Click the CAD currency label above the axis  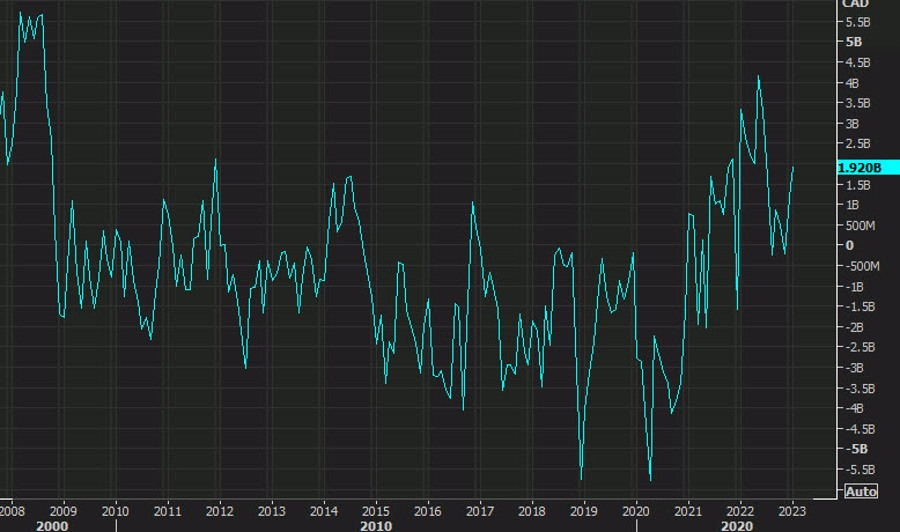click(x=856, y=4)
